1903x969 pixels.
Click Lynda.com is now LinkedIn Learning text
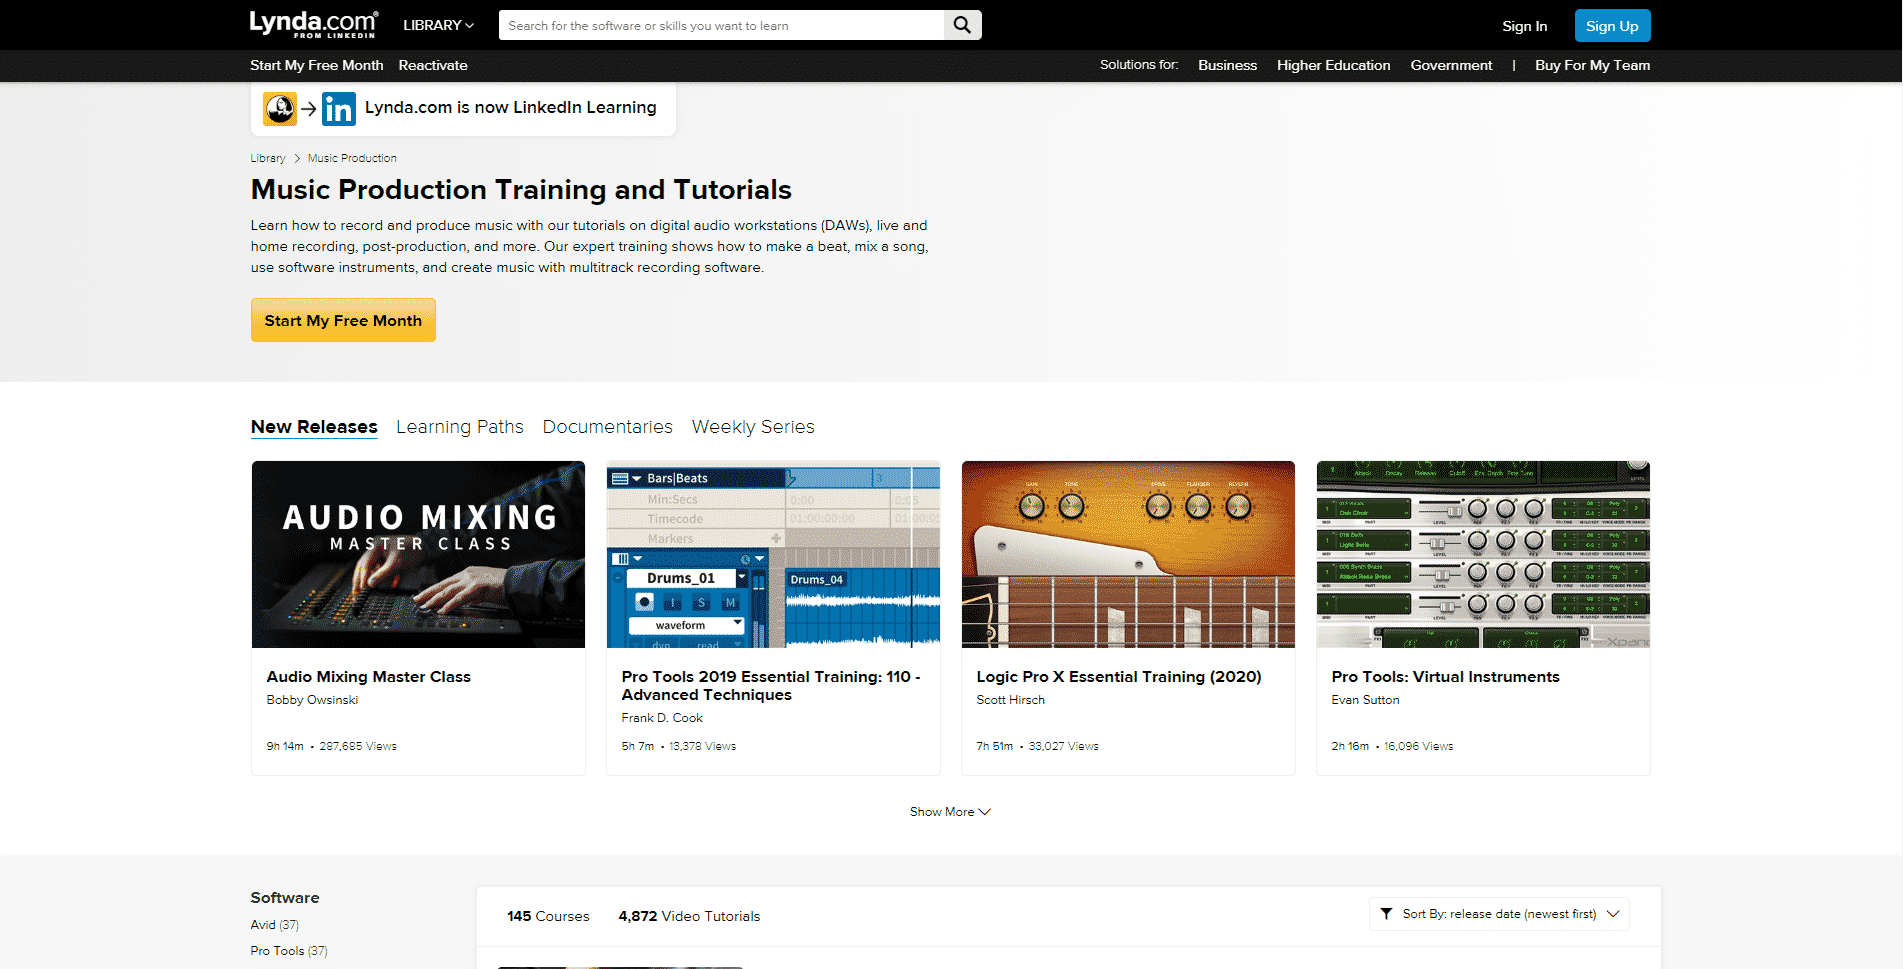510,108
